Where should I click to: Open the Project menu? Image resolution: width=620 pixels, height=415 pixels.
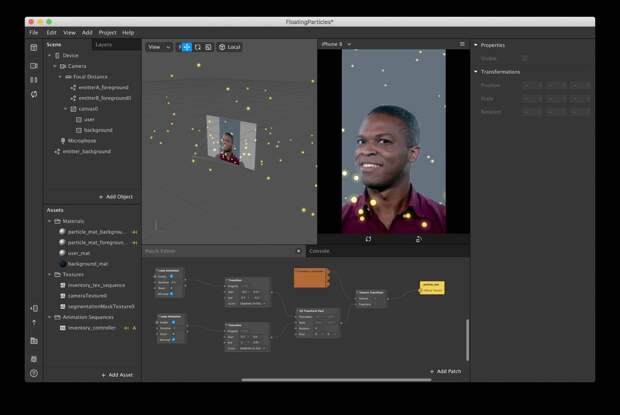point(107,32)
